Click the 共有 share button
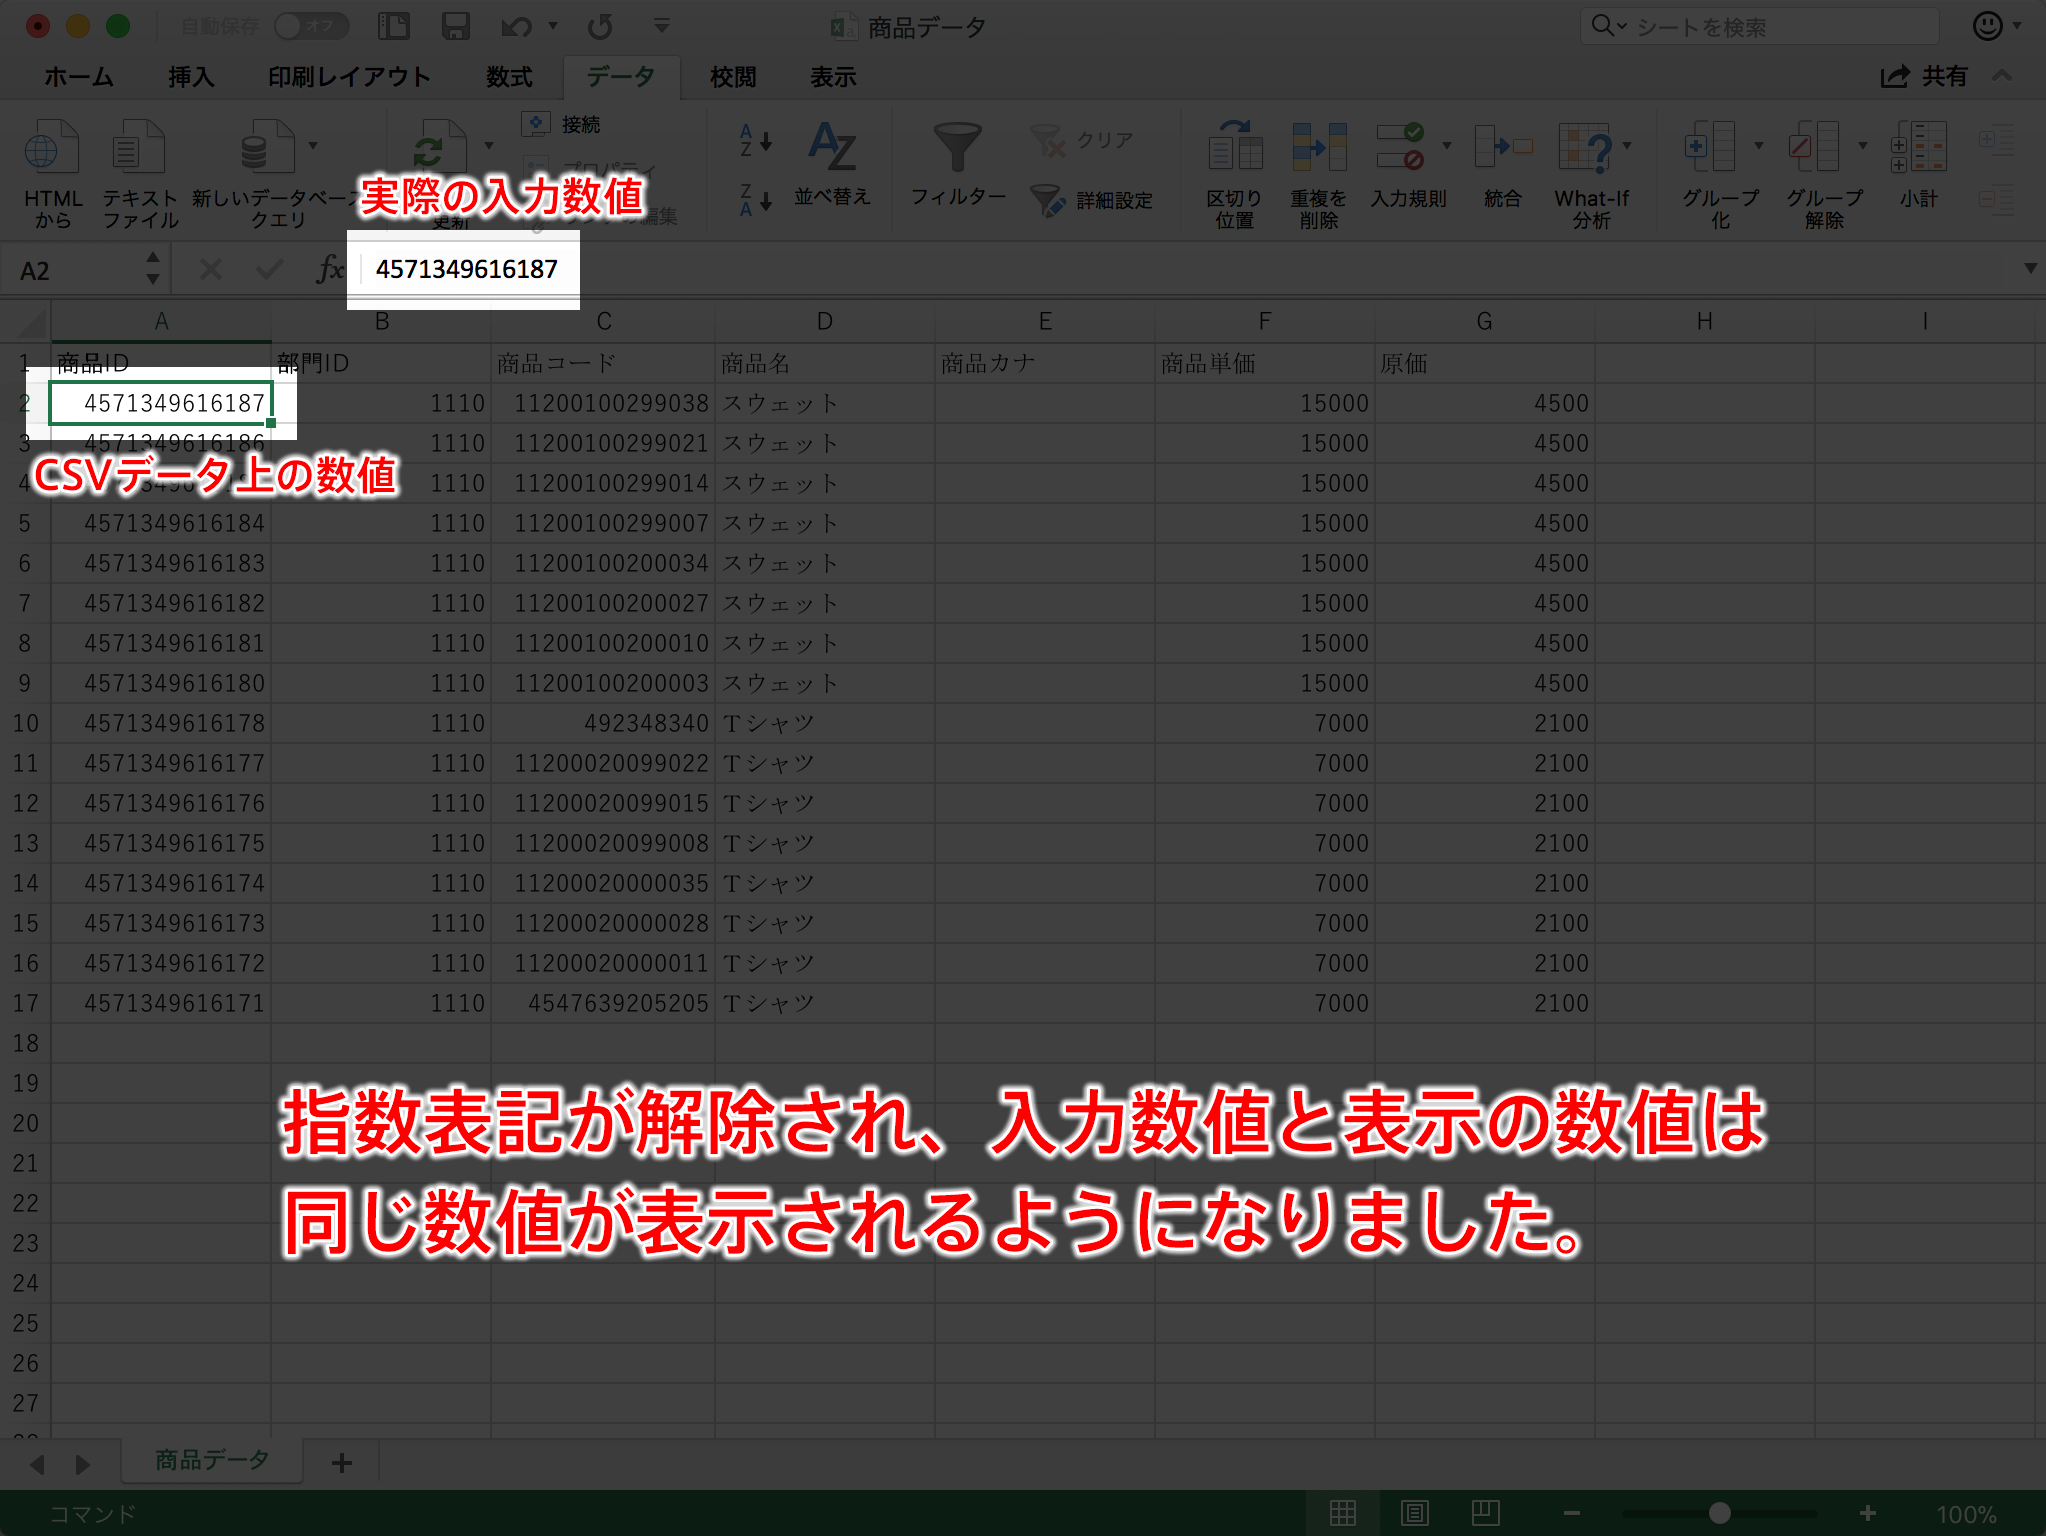2046x1536 pixels. [1924, 76]
